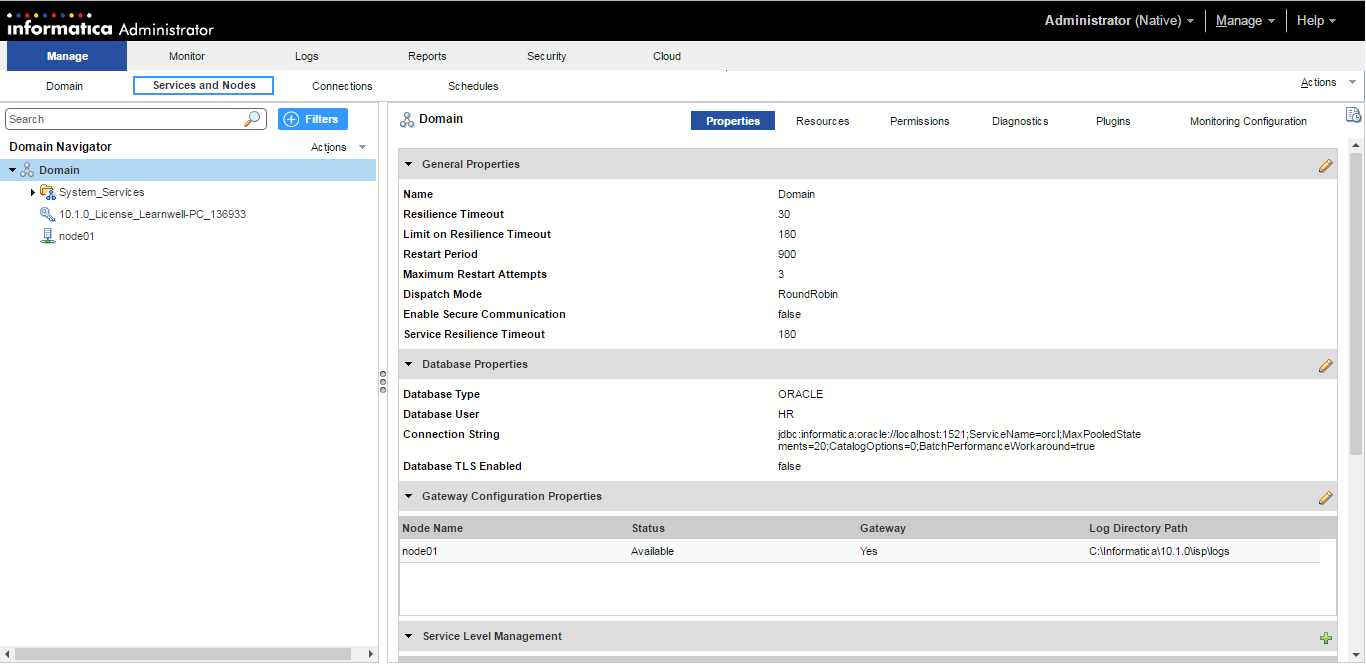Open the Administrator (Native) user menu

(1119, 20)
